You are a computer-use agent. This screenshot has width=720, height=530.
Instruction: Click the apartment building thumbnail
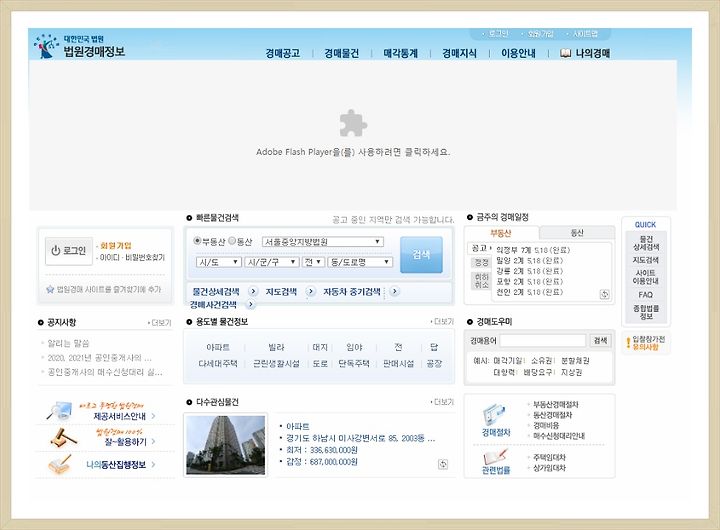[225, 445]
